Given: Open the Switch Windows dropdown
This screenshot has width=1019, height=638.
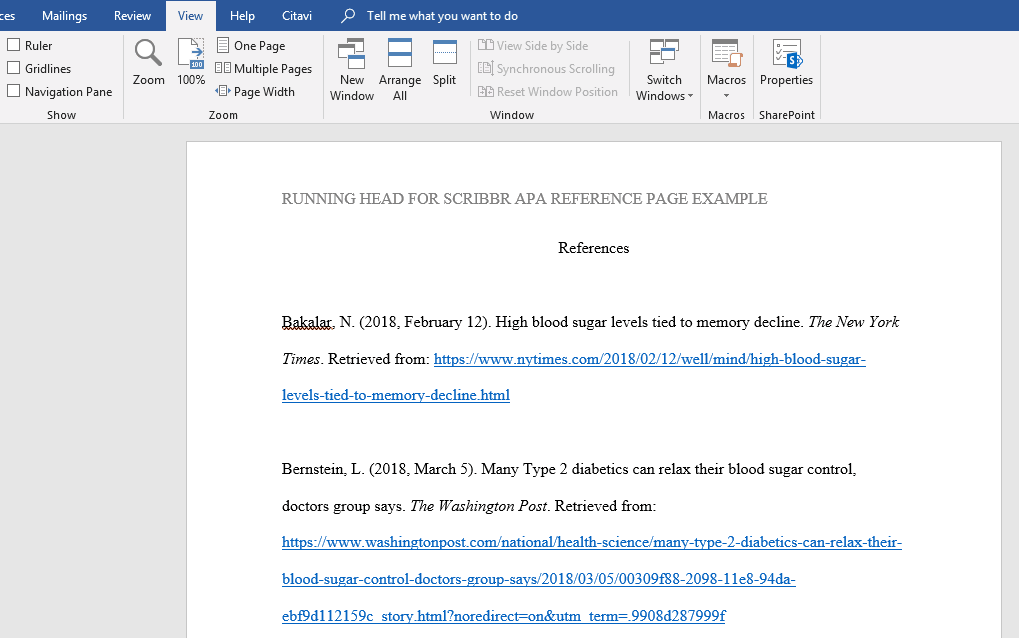Looking at the screenshot, I should 663,68.
